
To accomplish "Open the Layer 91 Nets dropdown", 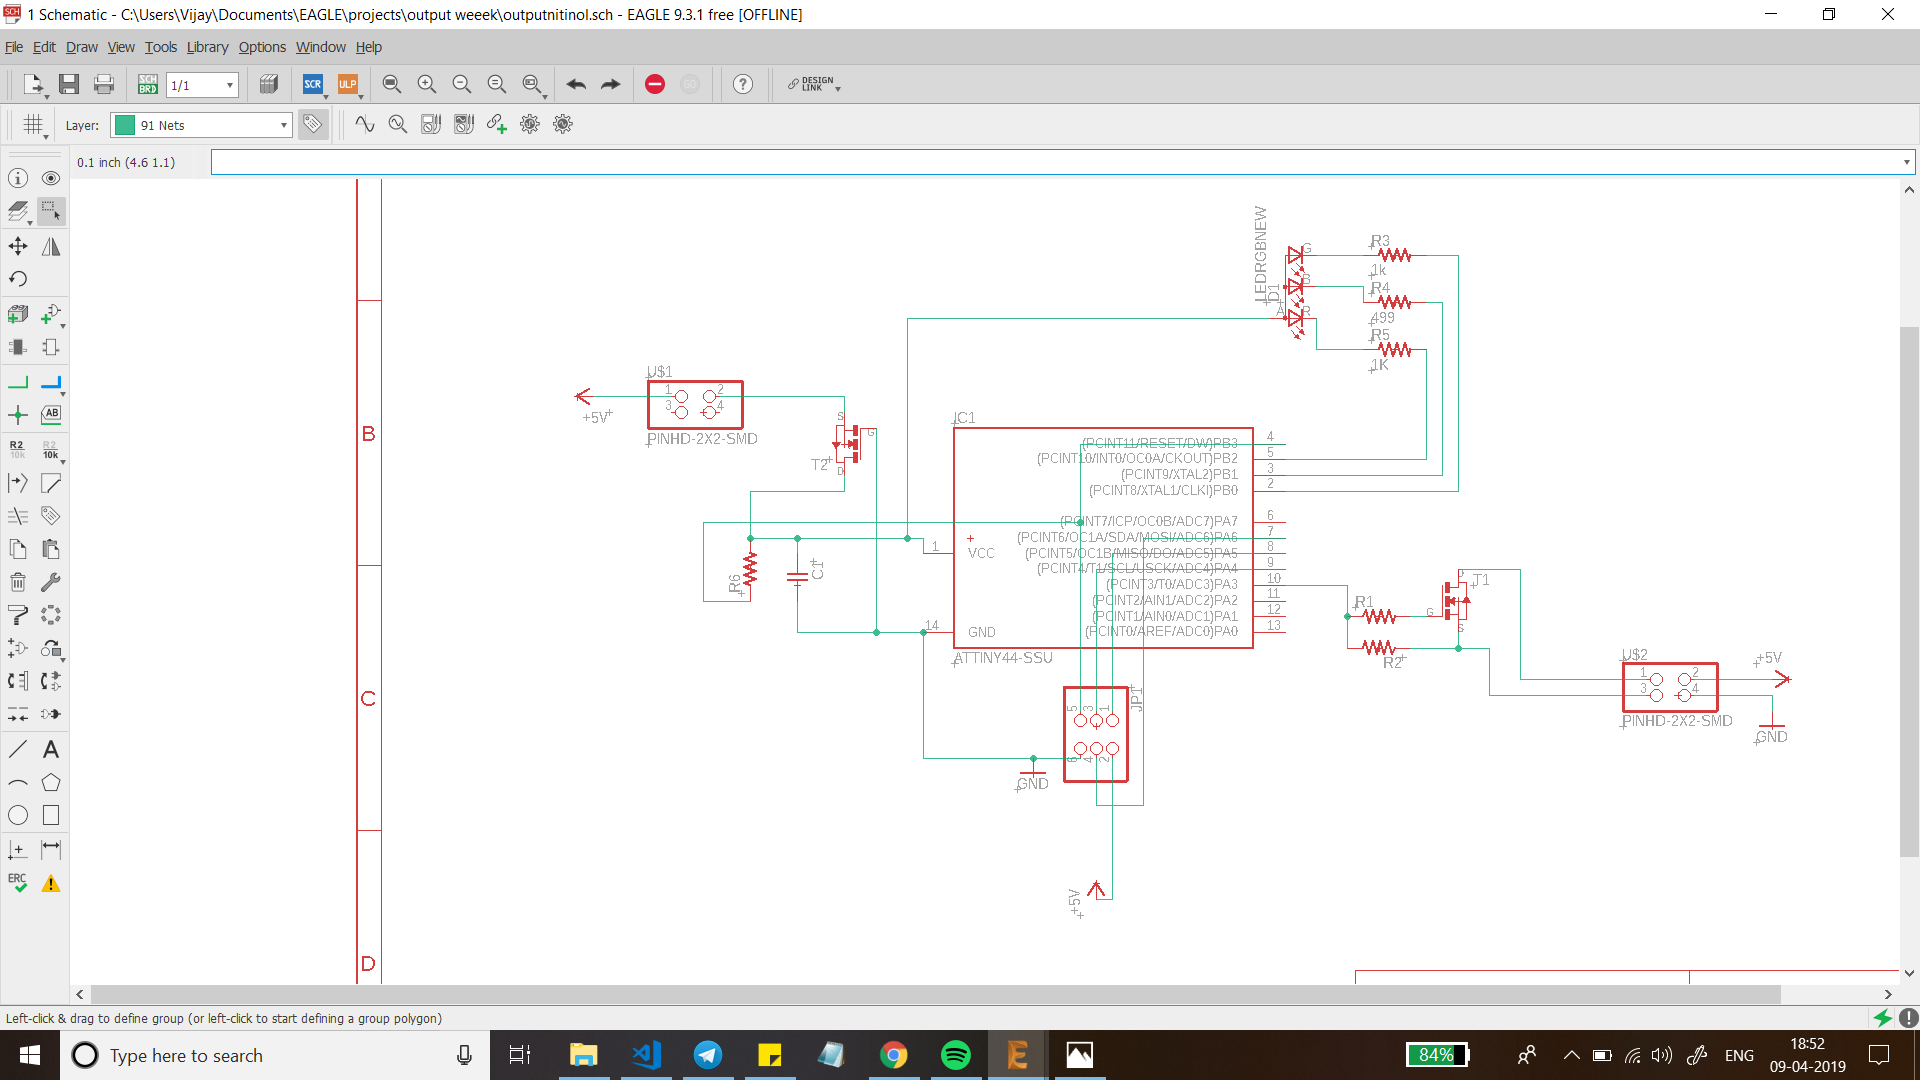I will tap(284, 125).
